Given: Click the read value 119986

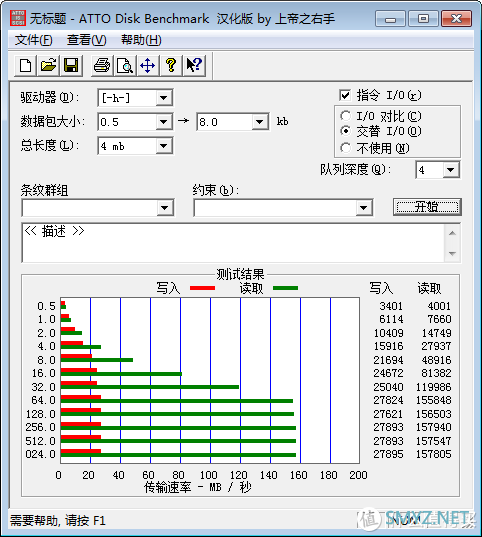Looking at the screenshot, I should pyautogui.click(x=434, y=387).
